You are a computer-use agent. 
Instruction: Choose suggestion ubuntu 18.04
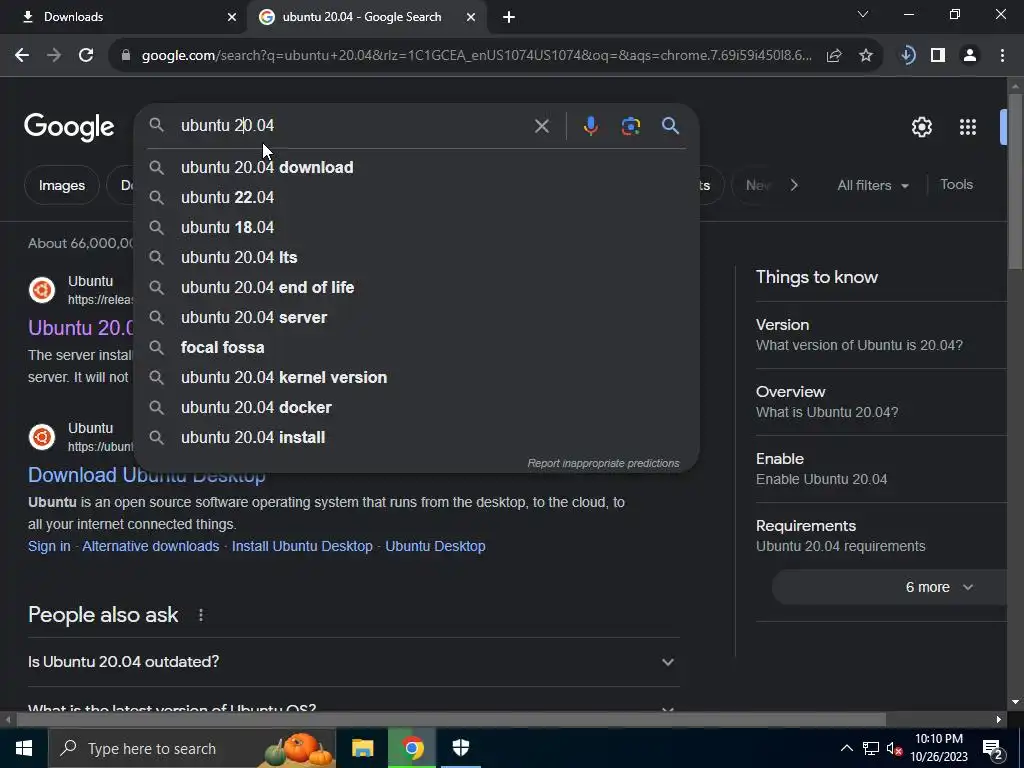417,227
